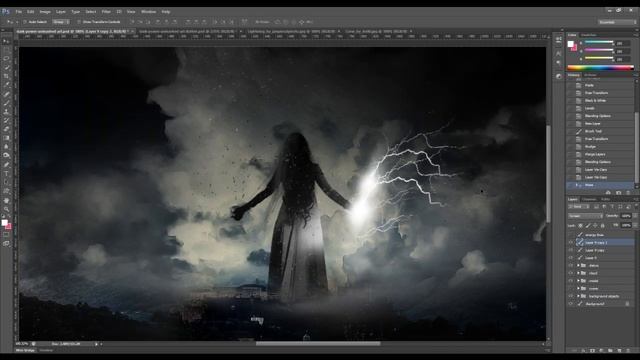Open the layer blending mode dropdown
Image resolution: width=640 pixels, height=360 pixels.
click(585, 216)
